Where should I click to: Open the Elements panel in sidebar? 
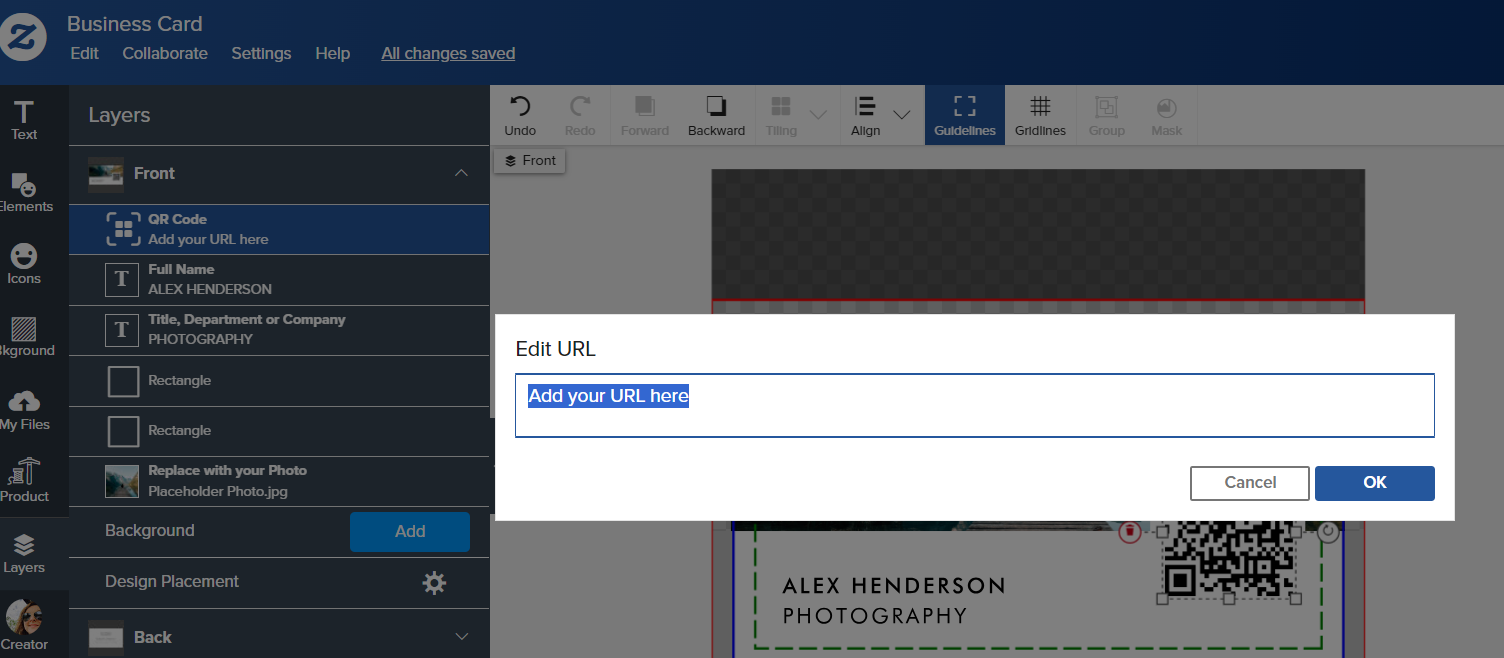(x=24, y=192)
